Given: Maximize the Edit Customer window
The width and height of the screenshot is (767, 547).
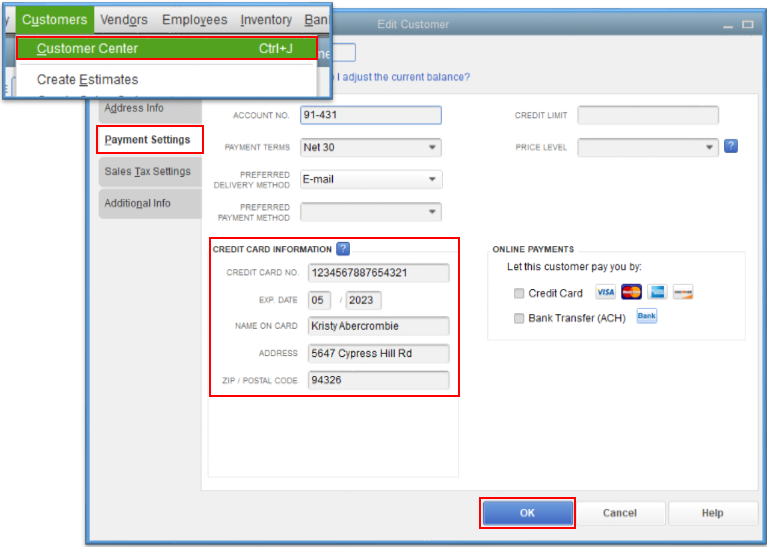Looking at the screenshot, I should click(747, 24).
